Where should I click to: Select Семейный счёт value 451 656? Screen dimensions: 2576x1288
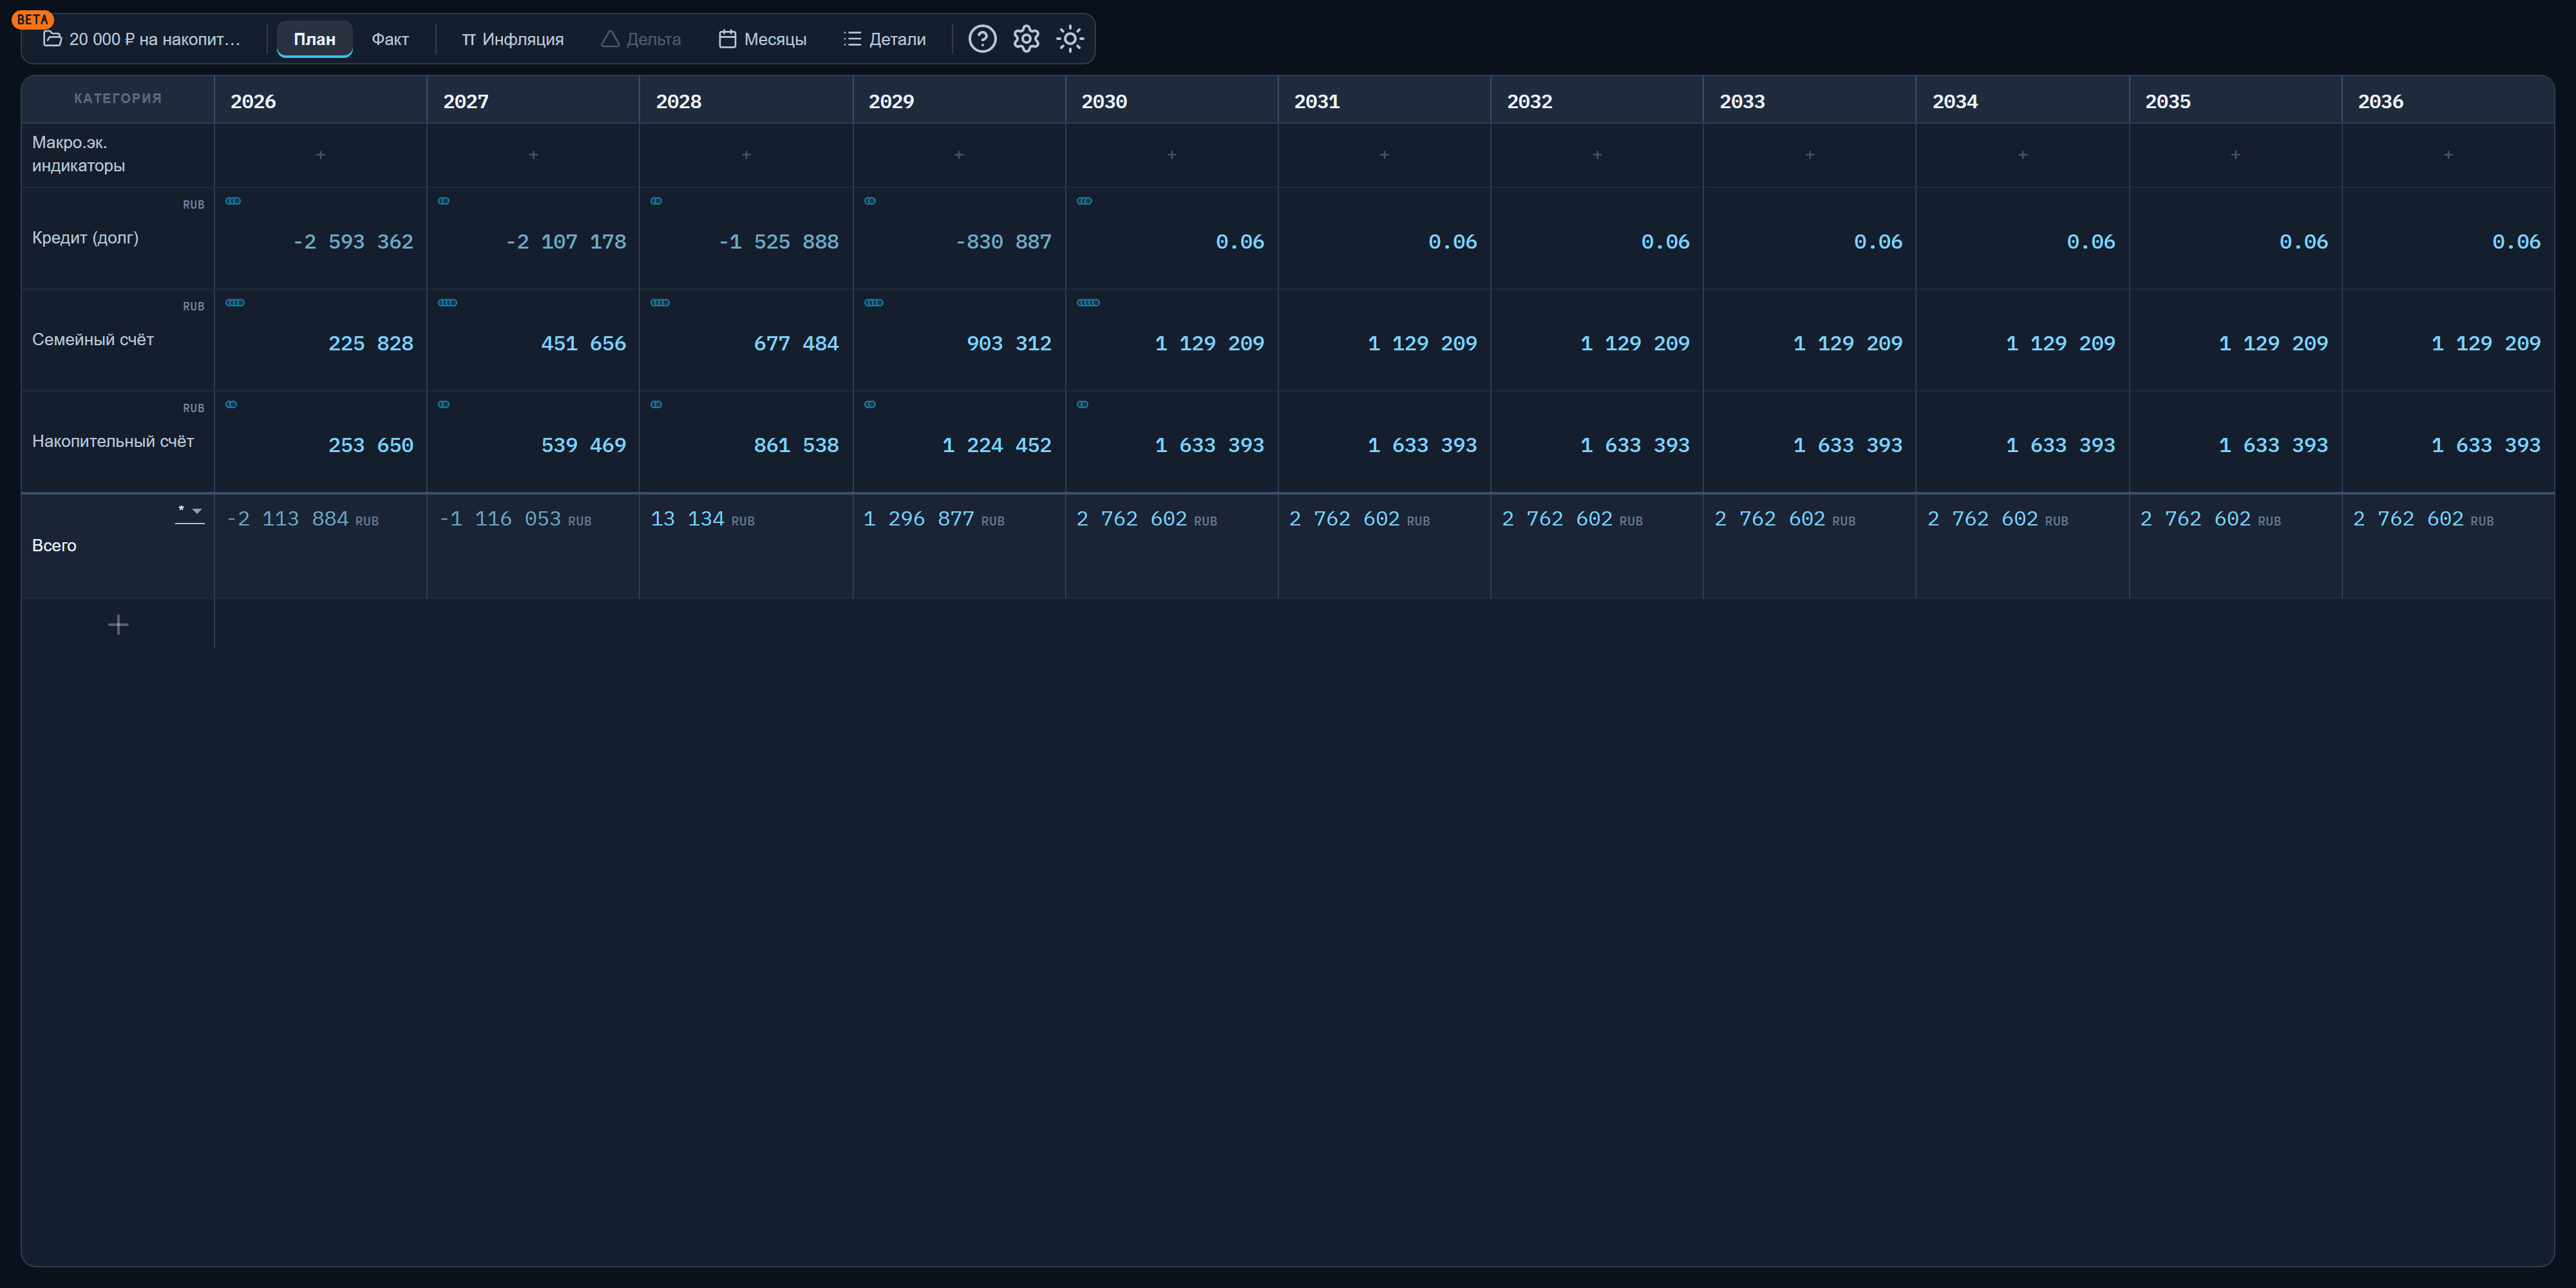click(x=583, y=344)
